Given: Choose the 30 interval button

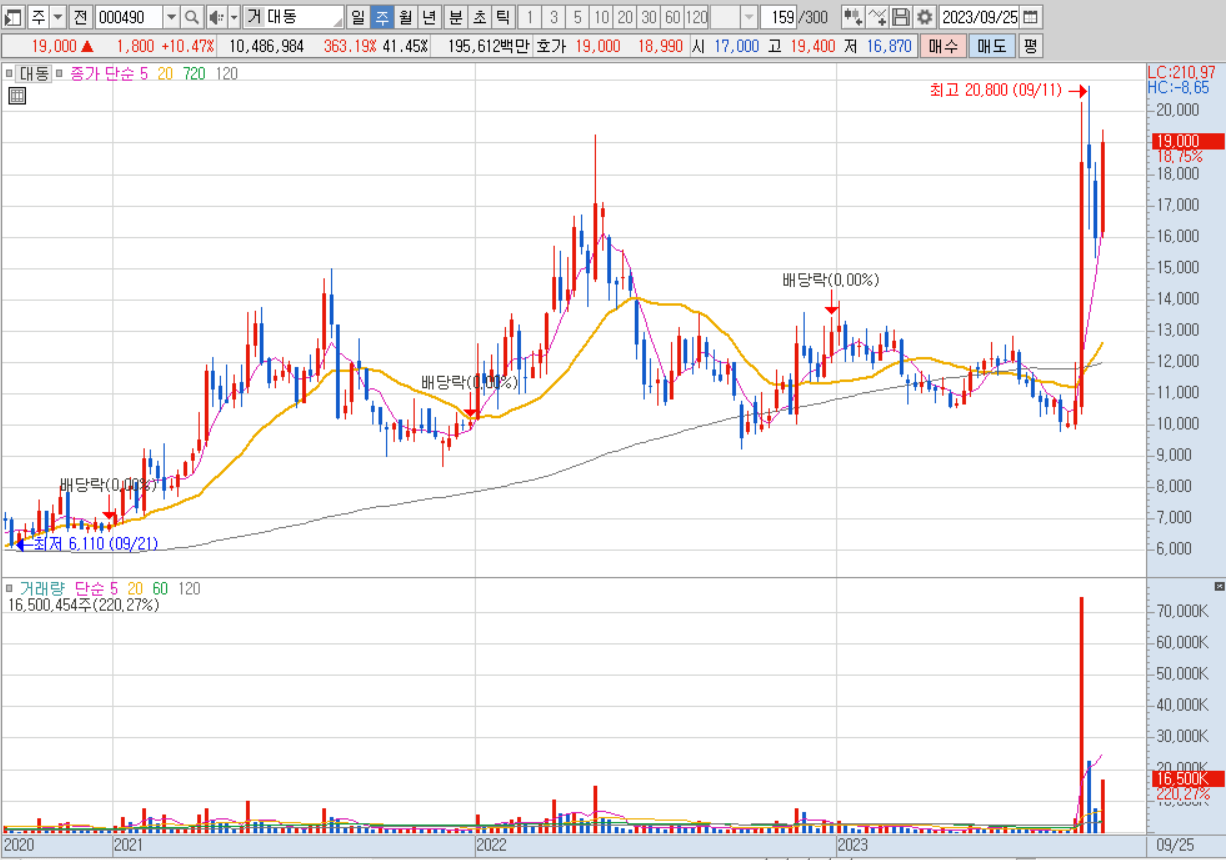Looking at the screenshot, I should pyautogui.click(x=649, y=17).
